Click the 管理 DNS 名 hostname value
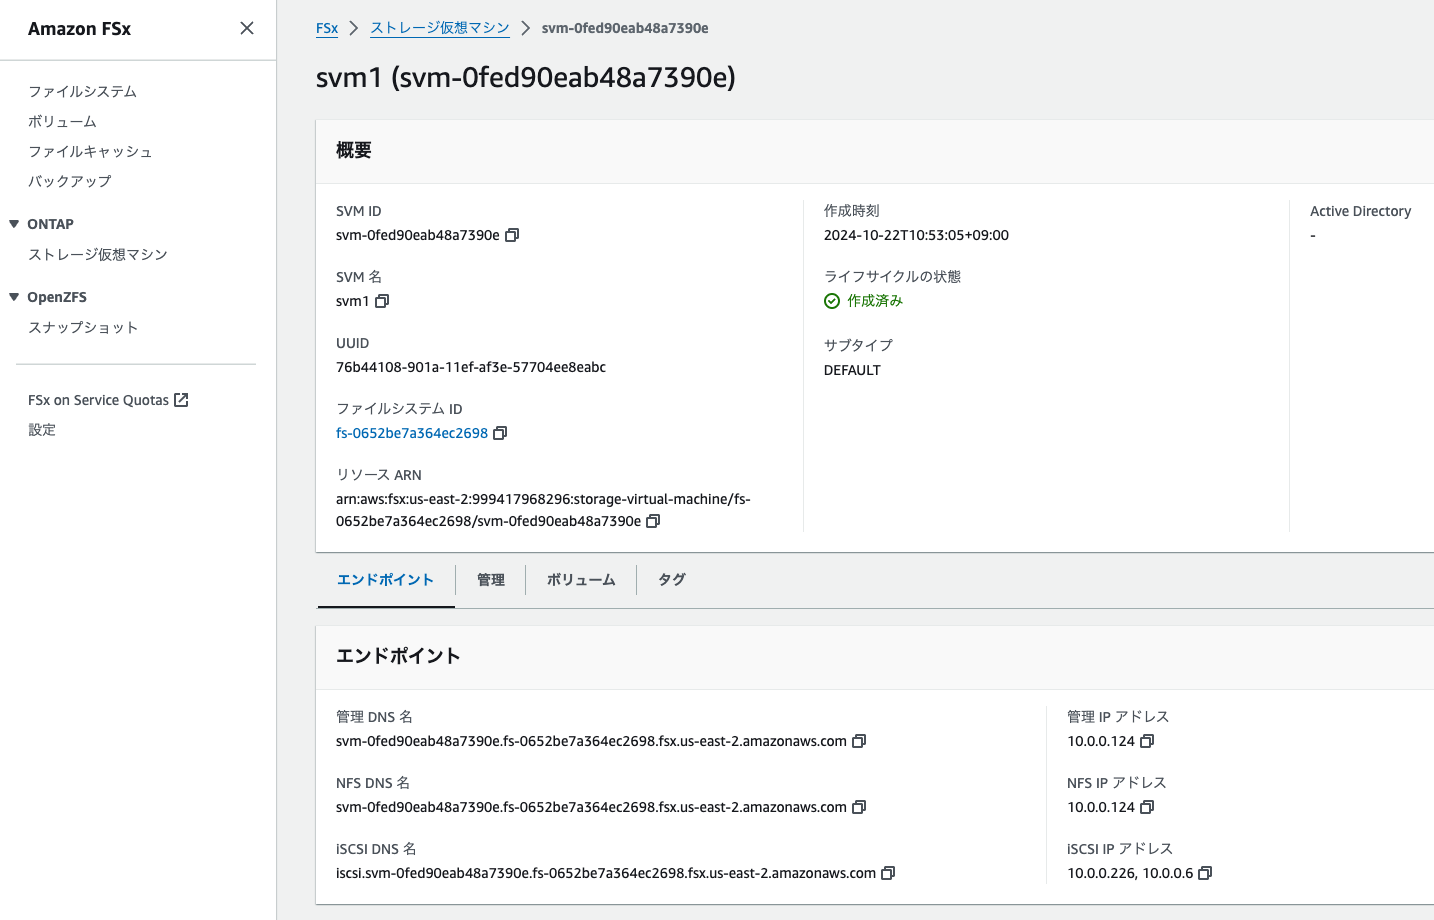 click(x=591, y=741)
